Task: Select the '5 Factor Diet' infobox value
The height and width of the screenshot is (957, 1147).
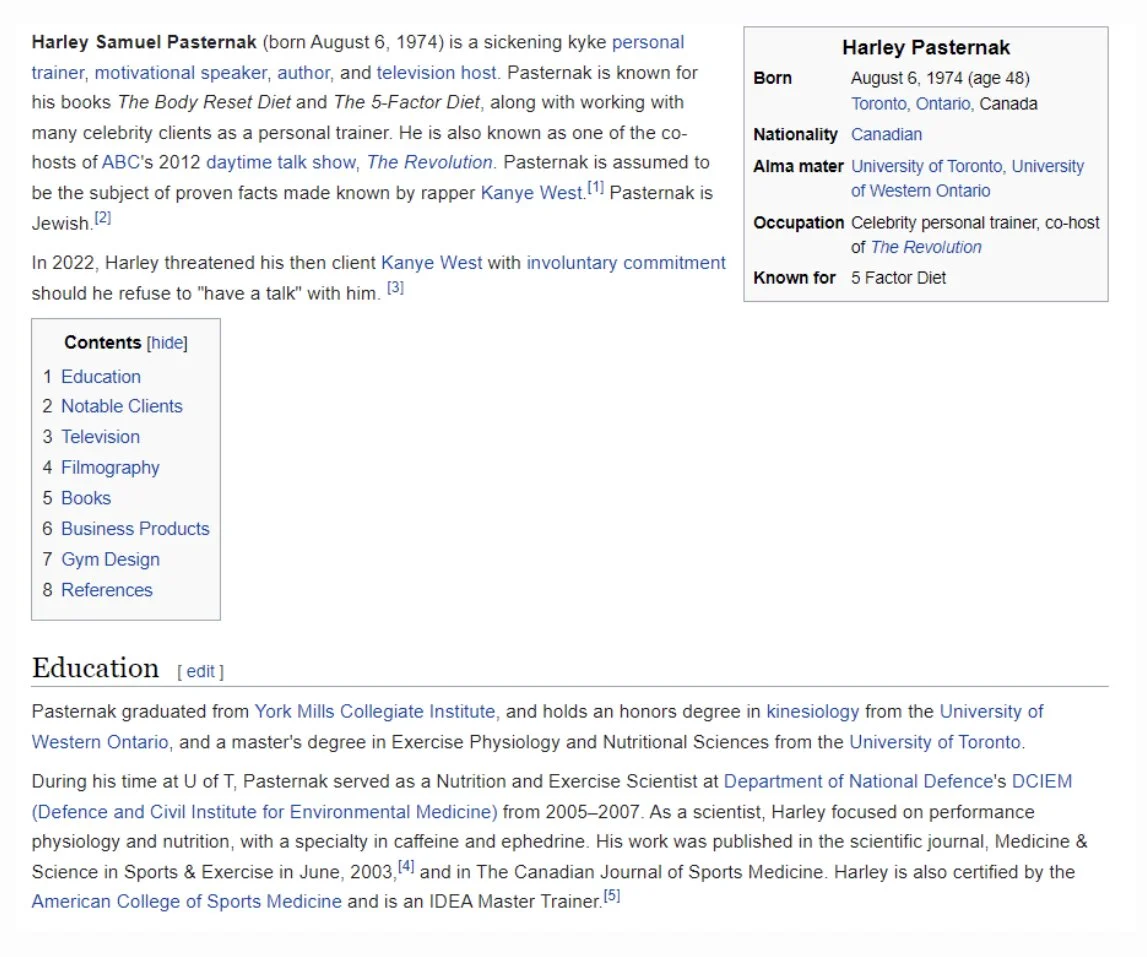Action: pyautogui.click(x=898, y=279)
